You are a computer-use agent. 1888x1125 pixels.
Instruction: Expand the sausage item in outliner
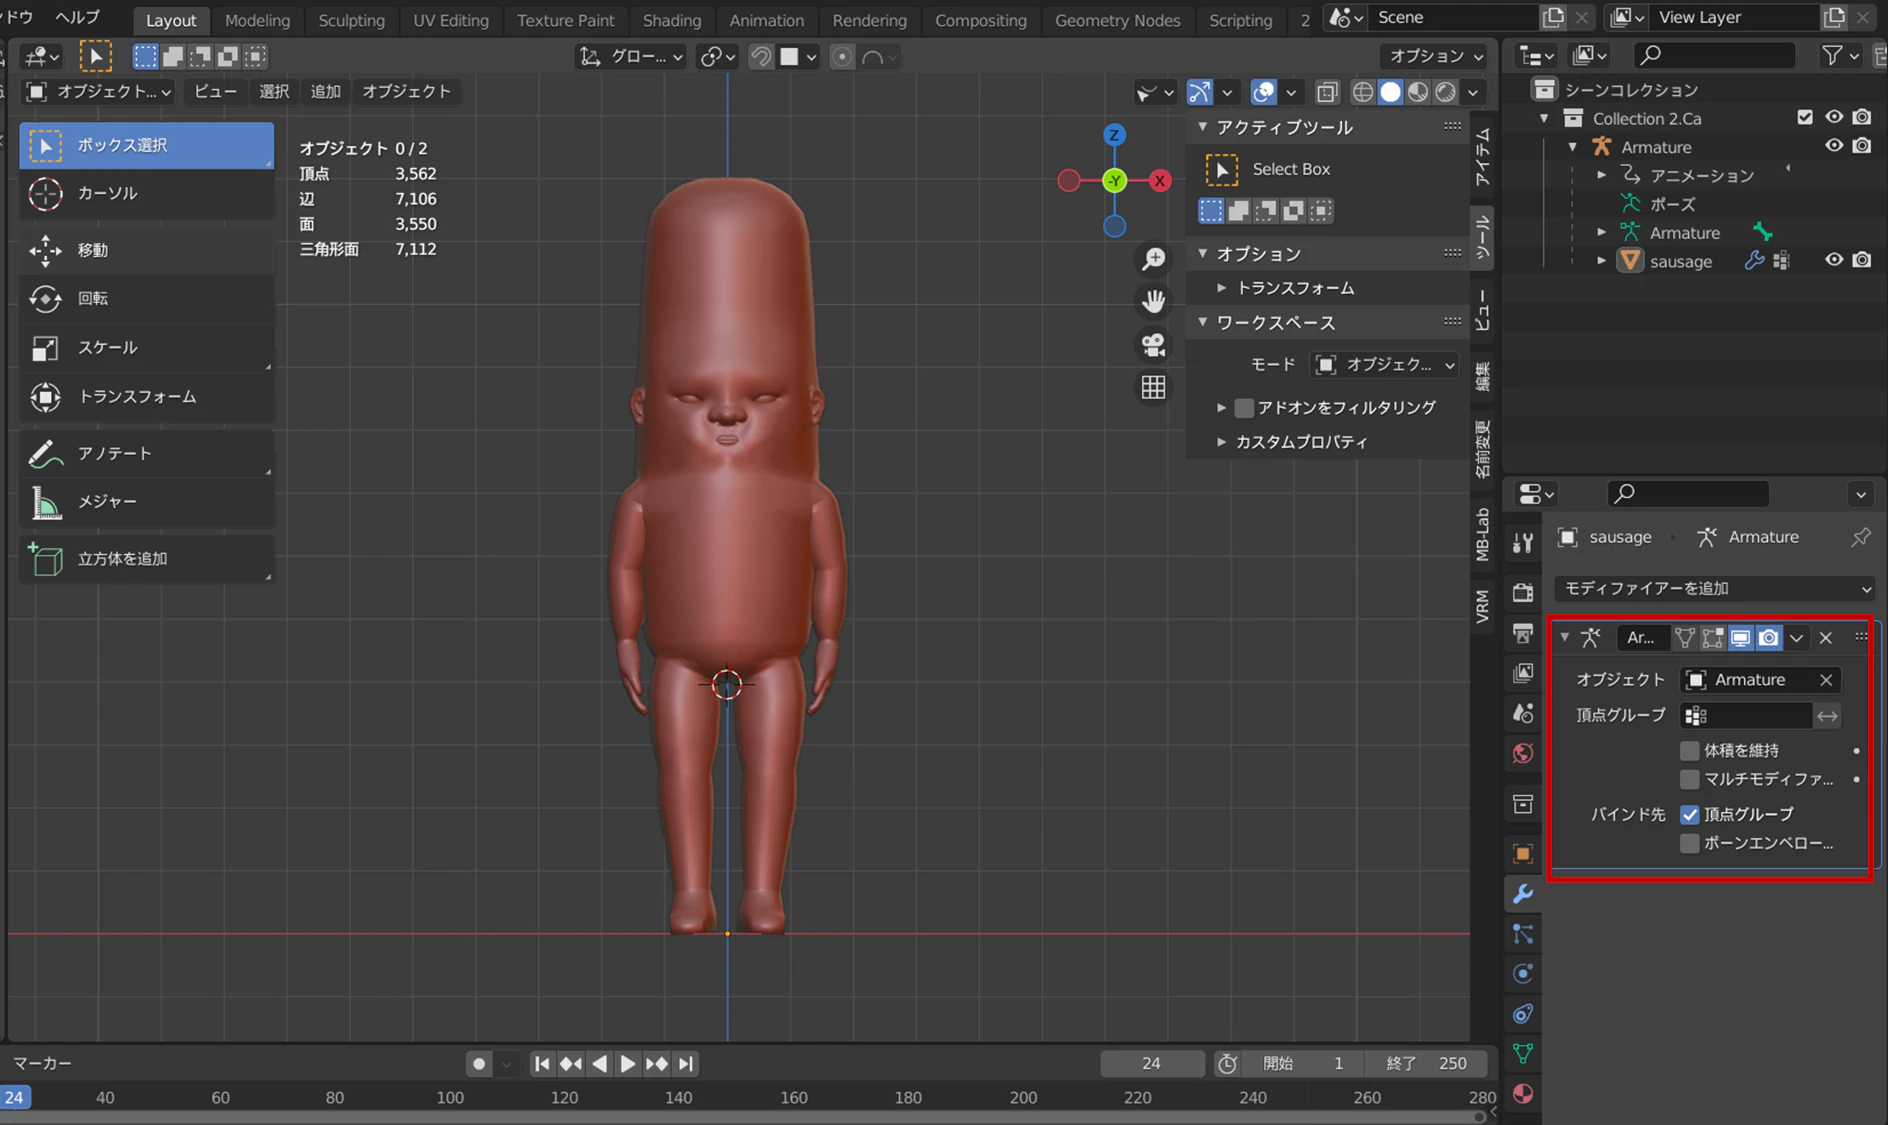1602,261
